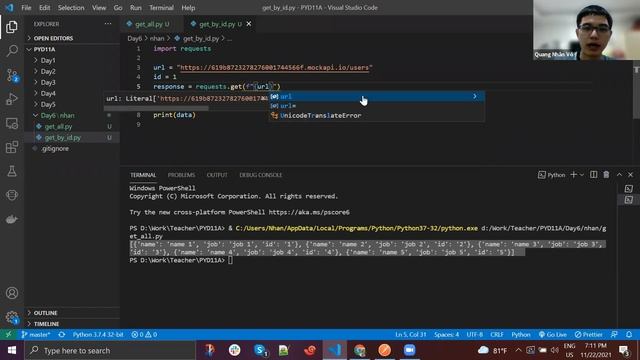Click Prettier status bar item
Screen dimensions: 640x360
coord(589,334)
